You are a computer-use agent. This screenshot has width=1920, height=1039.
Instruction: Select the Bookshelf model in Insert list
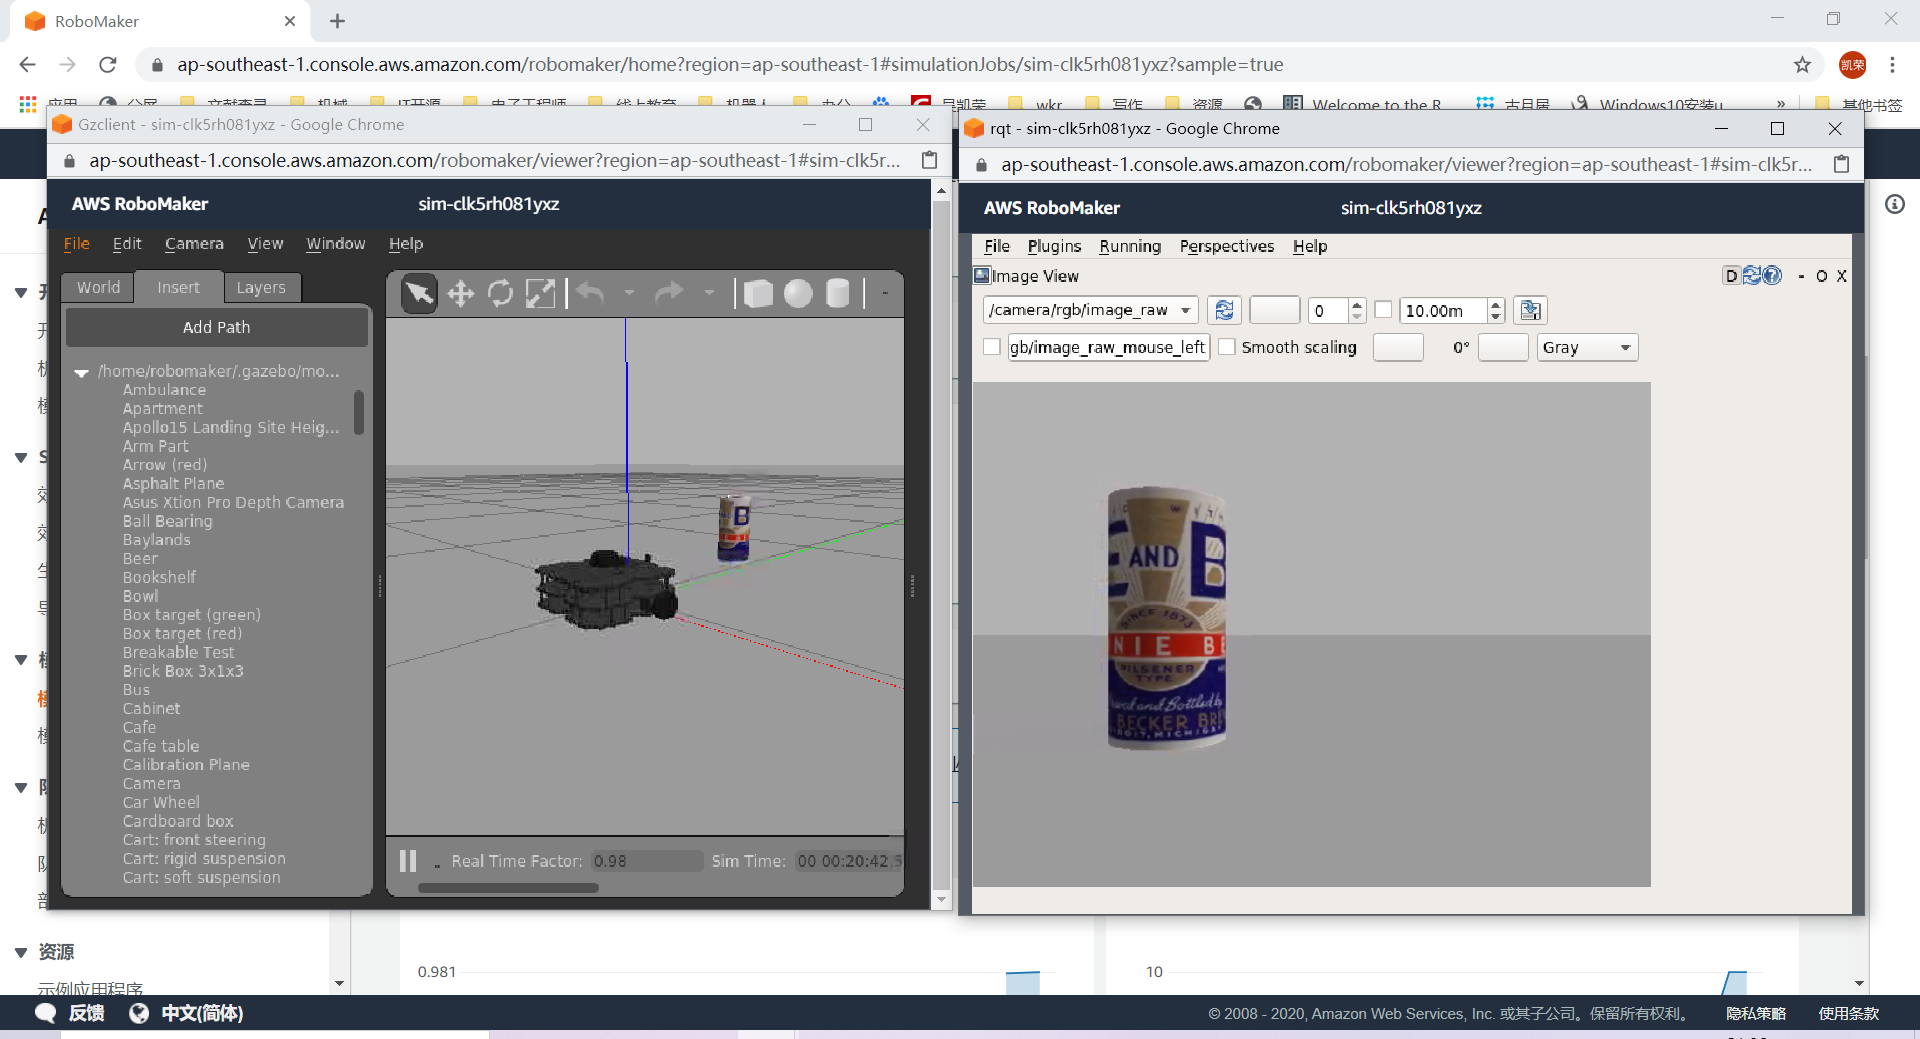159,578
